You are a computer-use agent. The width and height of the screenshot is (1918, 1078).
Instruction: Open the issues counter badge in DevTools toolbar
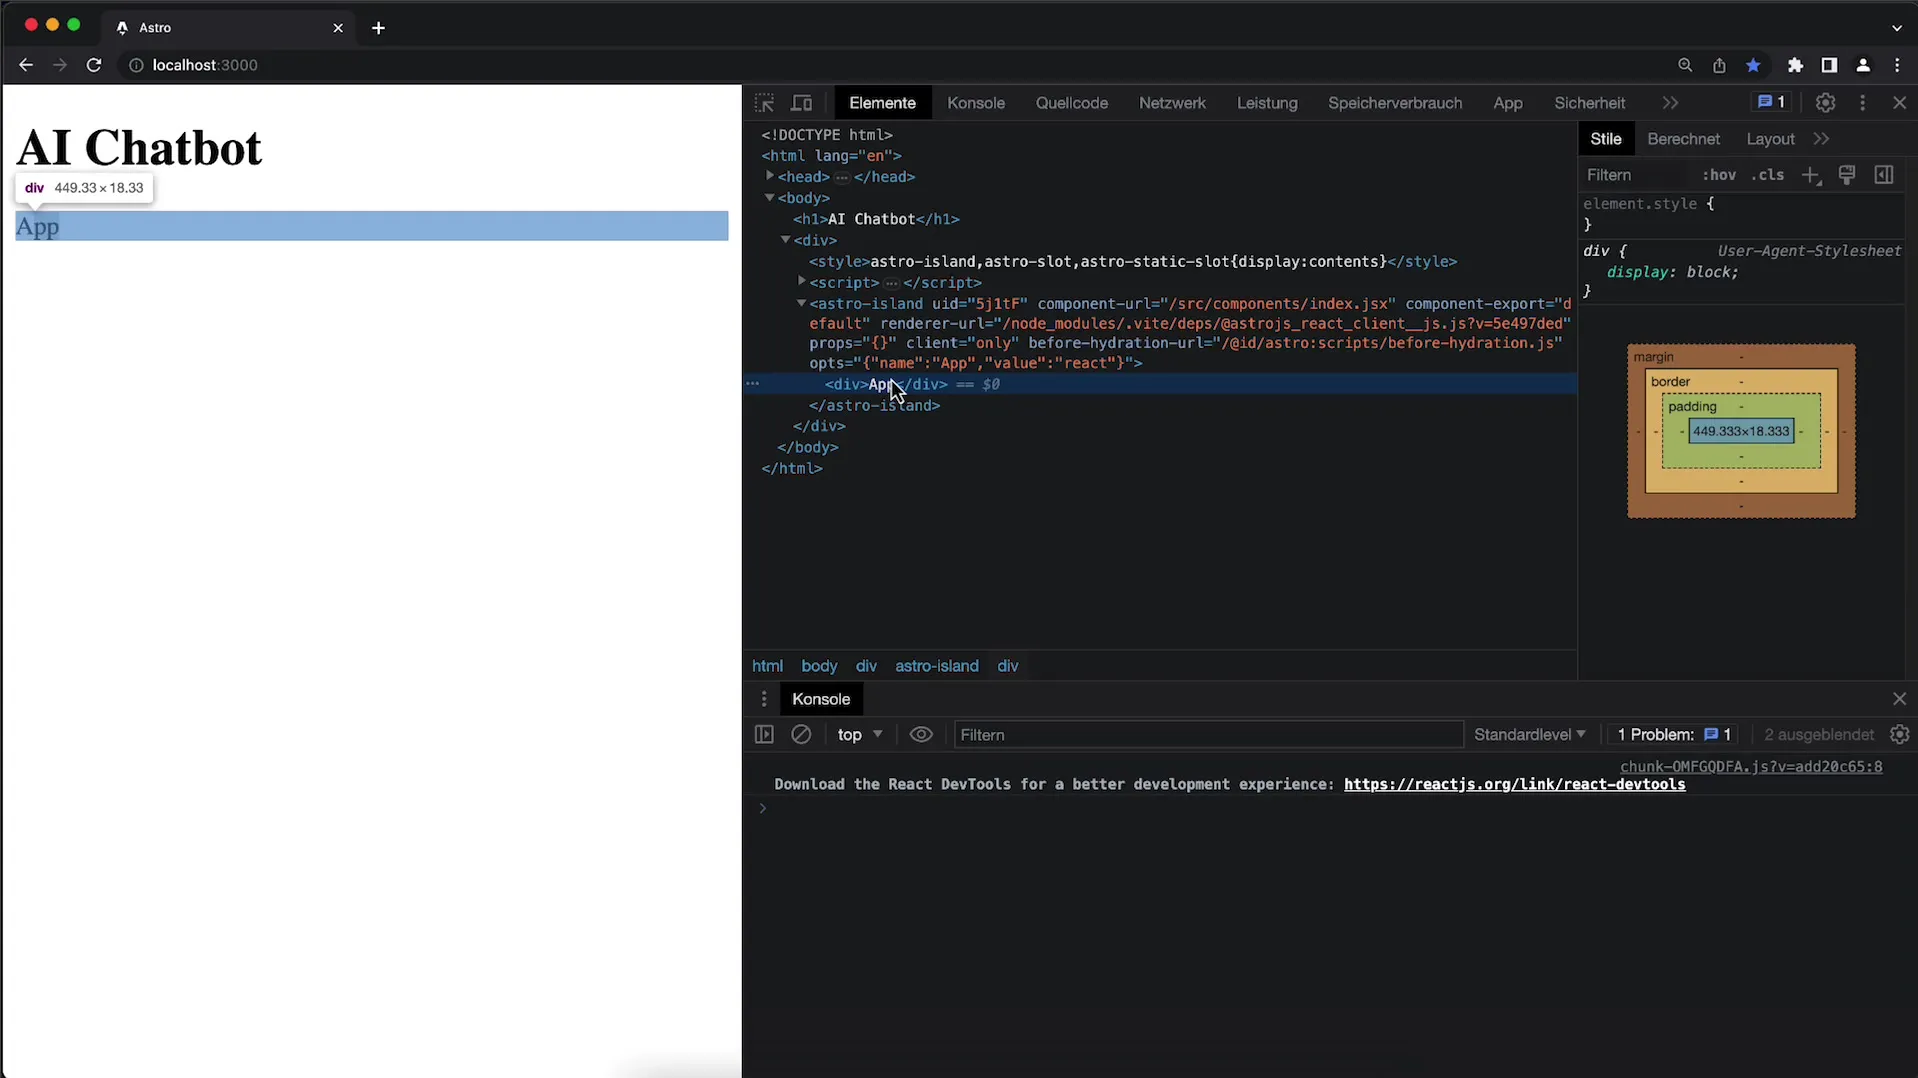click(1772, 102)
